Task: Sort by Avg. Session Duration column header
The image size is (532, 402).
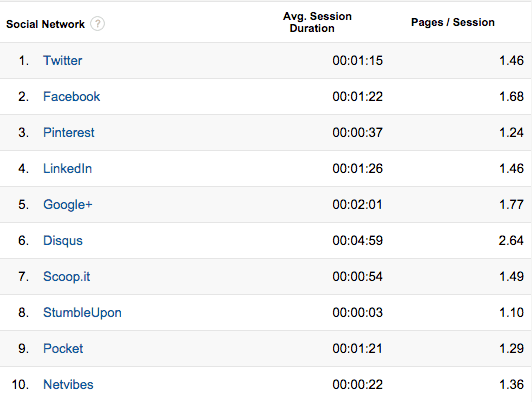Action: pyautogui.click(x=317, y=22)
